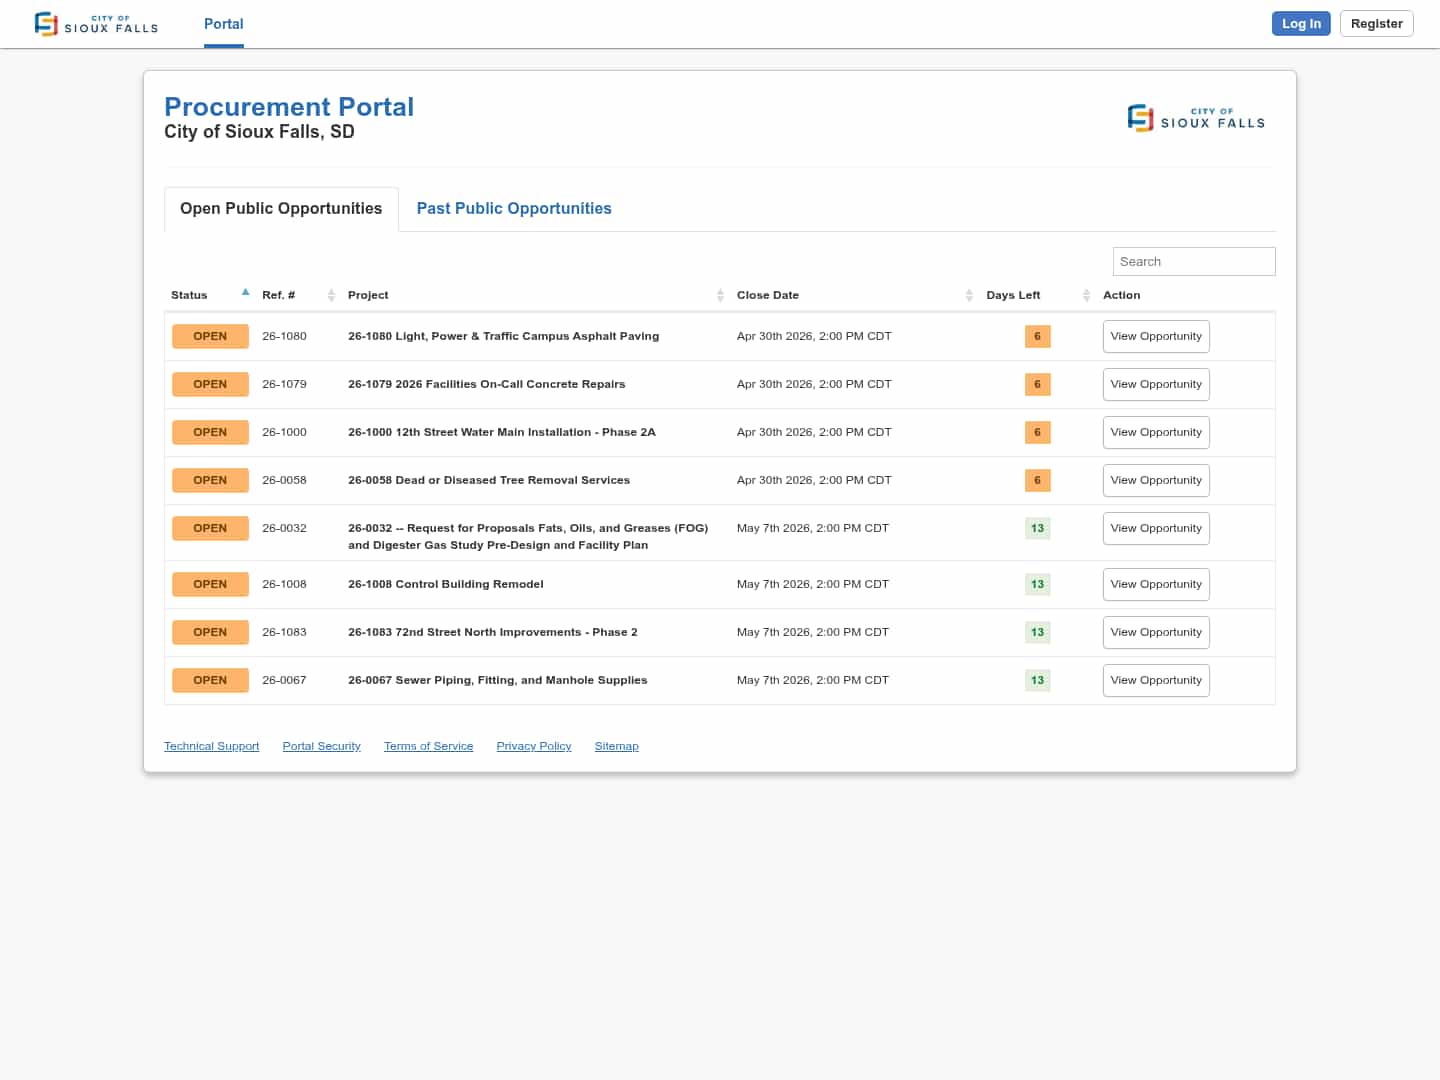1440x1080 pixels.
Task: Open the Portal navigation item
Action: tap(223, 24)
